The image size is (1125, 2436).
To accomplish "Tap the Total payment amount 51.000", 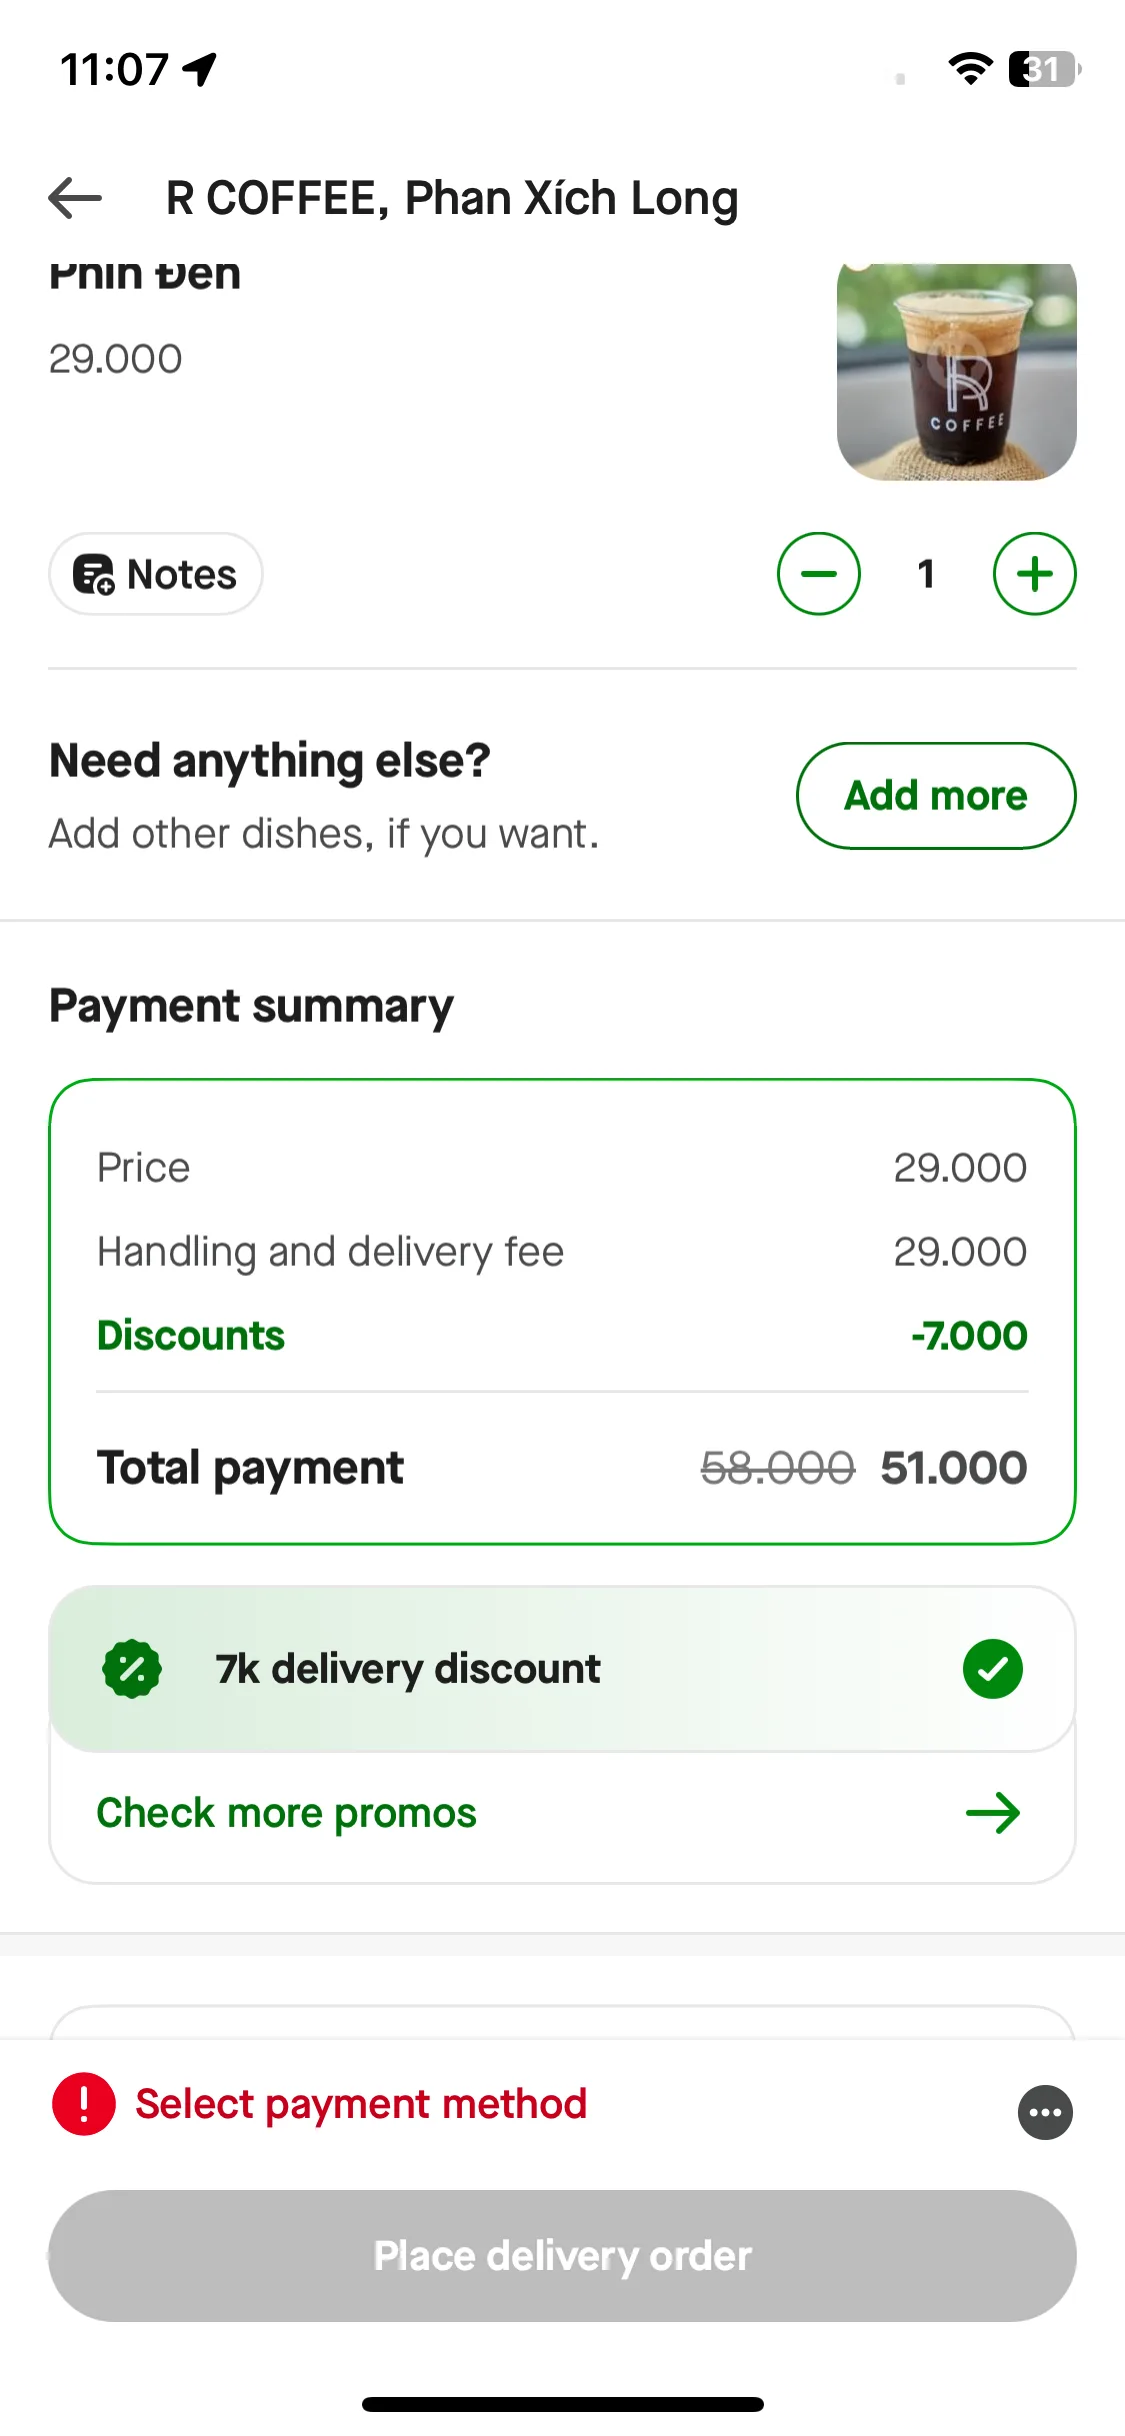I will [953, 1468].
